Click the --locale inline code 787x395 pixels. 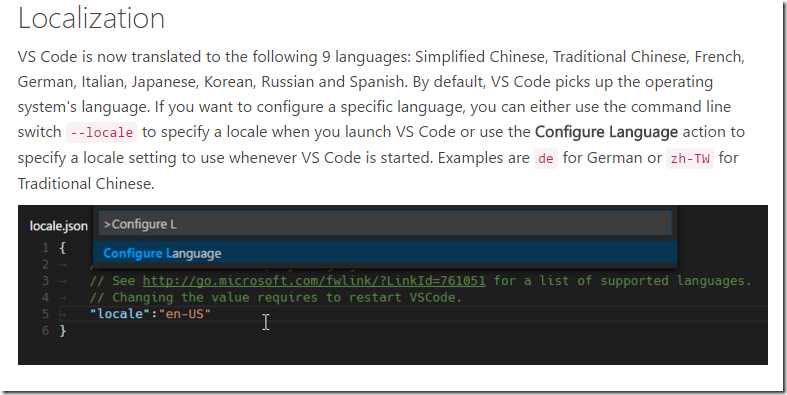point(101,133)
